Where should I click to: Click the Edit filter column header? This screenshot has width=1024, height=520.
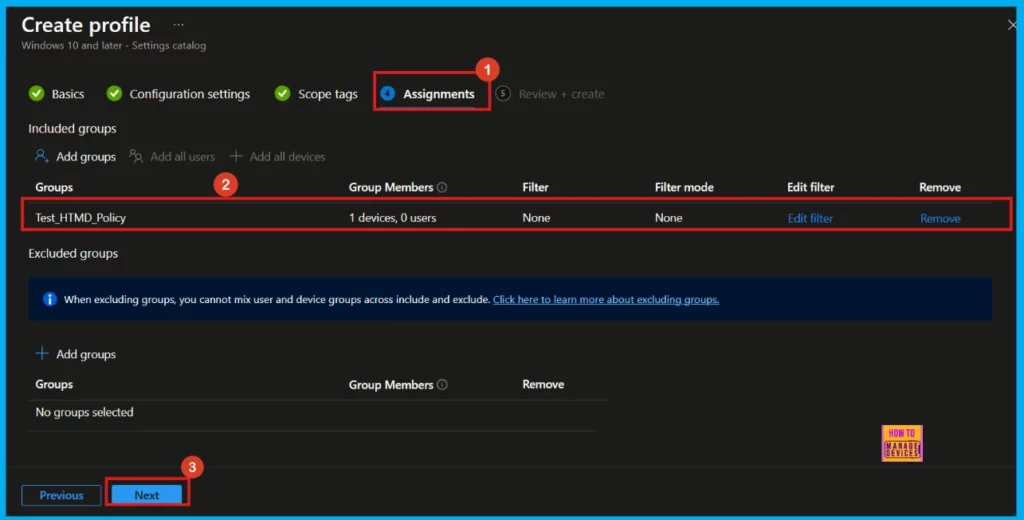[x=811, y=187]
